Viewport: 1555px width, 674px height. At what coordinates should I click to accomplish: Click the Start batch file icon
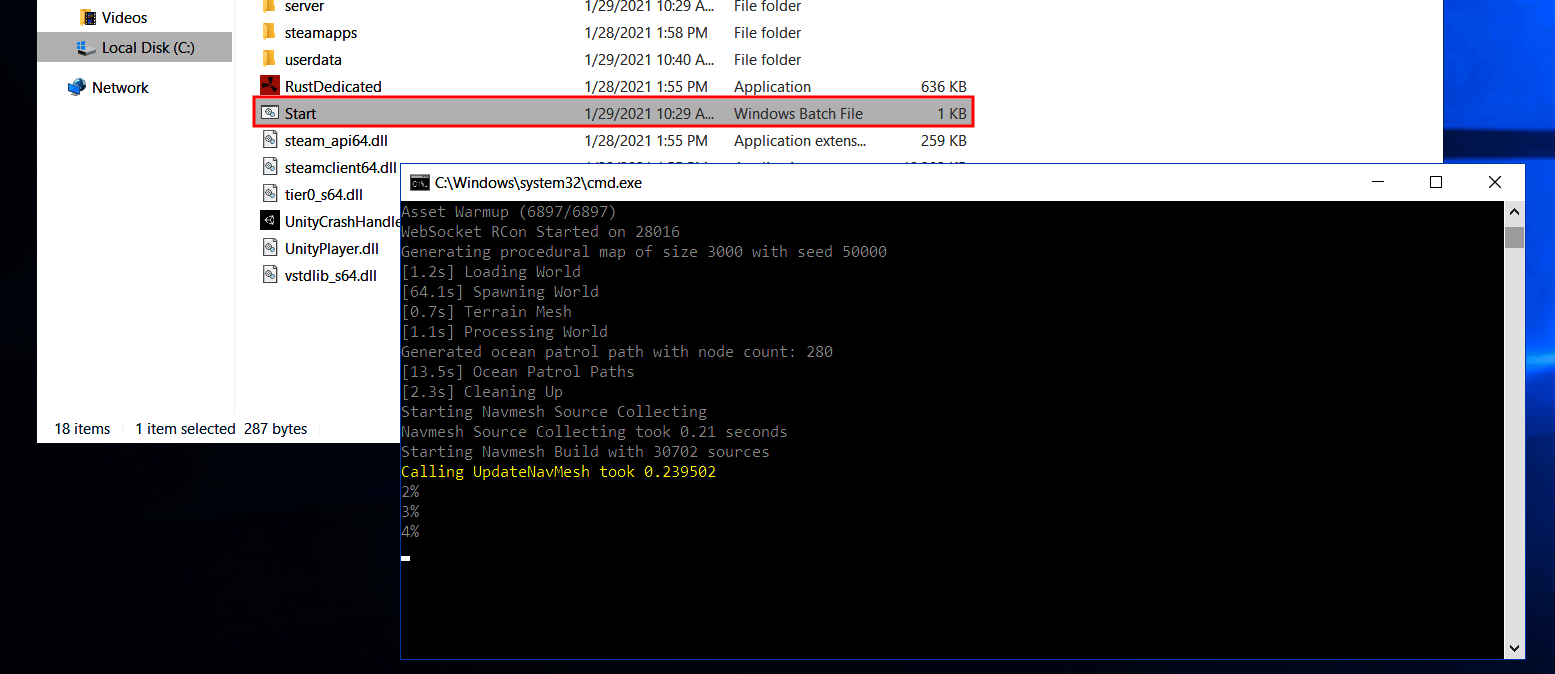[270, 113]
